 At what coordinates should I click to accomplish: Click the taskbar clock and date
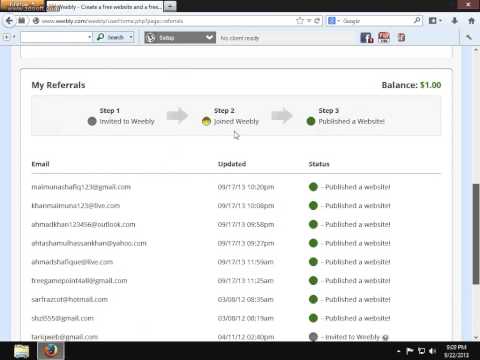[456, 351]
